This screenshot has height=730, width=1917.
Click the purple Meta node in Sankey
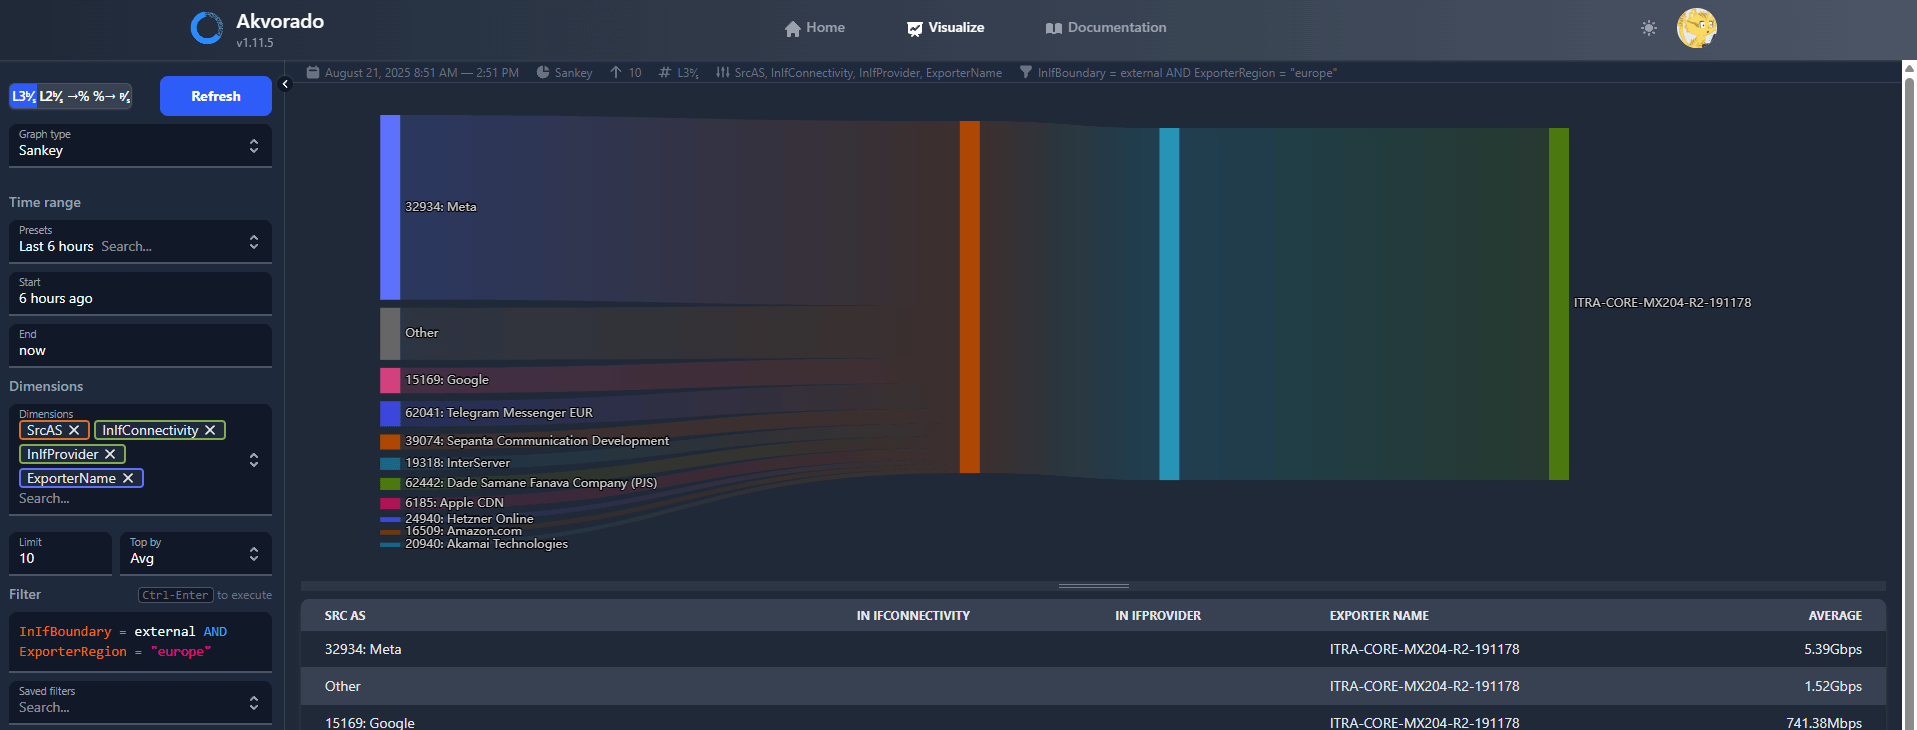[390, 207]
